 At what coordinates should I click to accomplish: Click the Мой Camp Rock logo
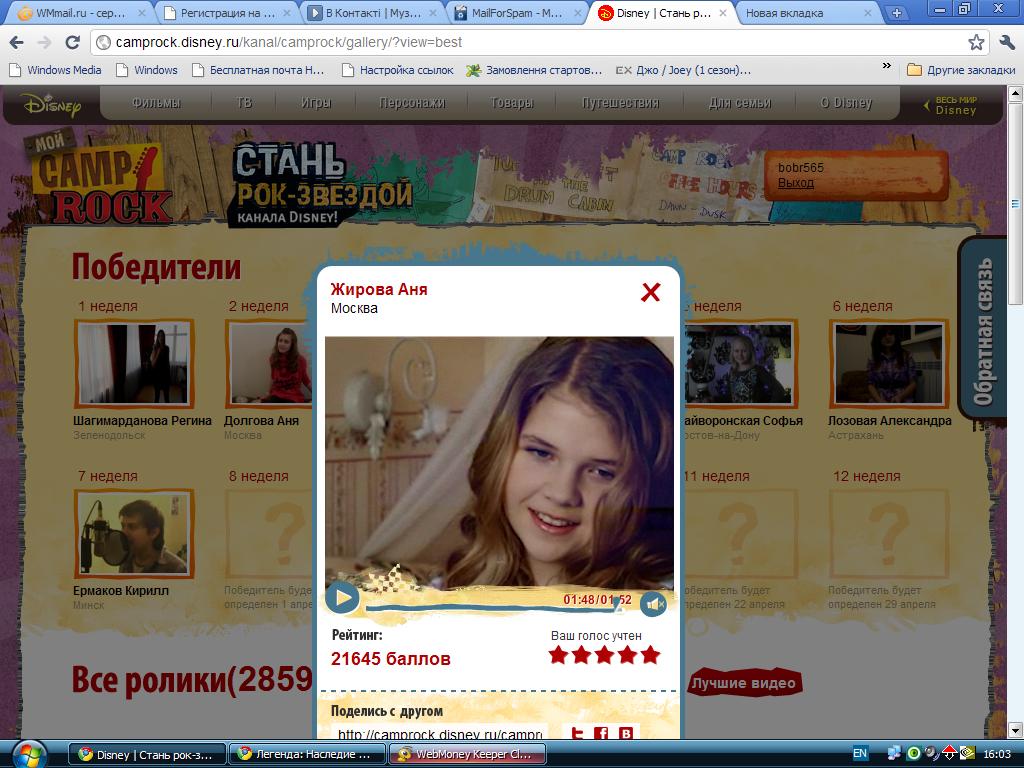tap(98, 178)
